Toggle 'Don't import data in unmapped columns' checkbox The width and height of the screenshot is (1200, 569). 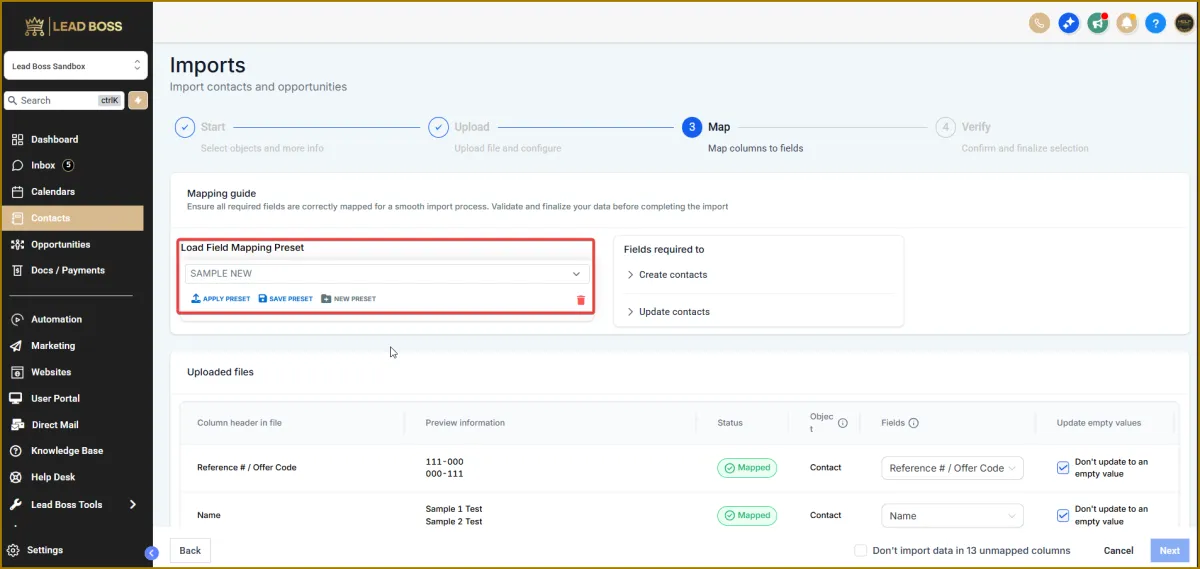(860, 550)
